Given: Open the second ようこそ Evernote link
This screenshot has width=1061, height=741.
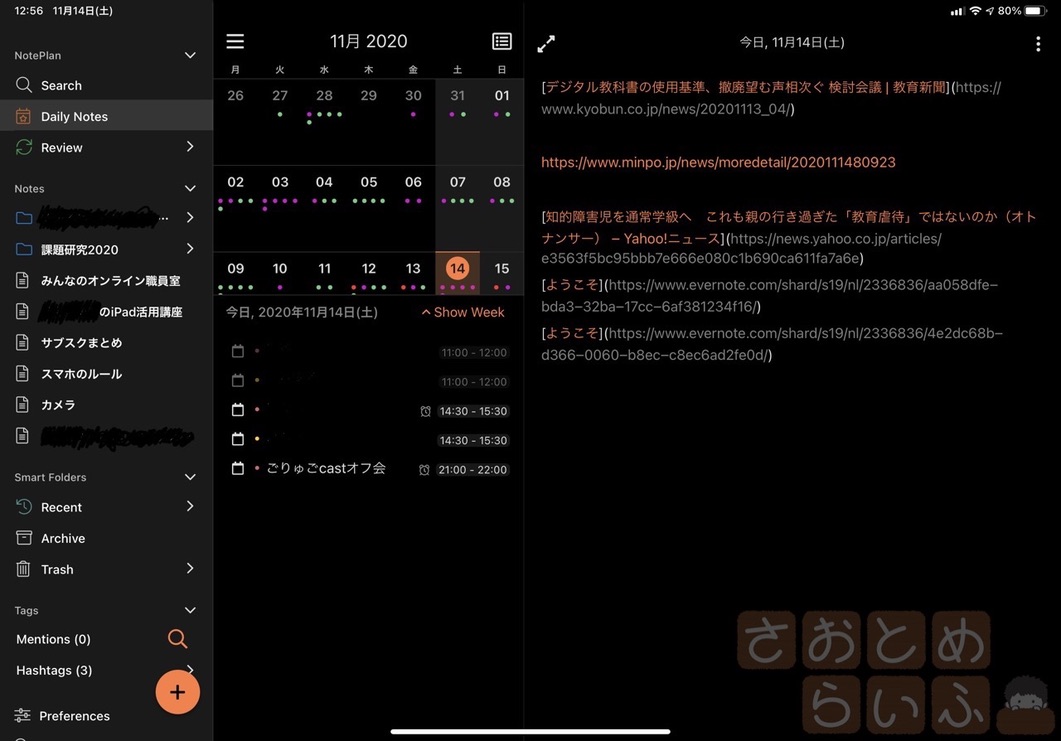Looking at the screenshot, I should (572, 333).
